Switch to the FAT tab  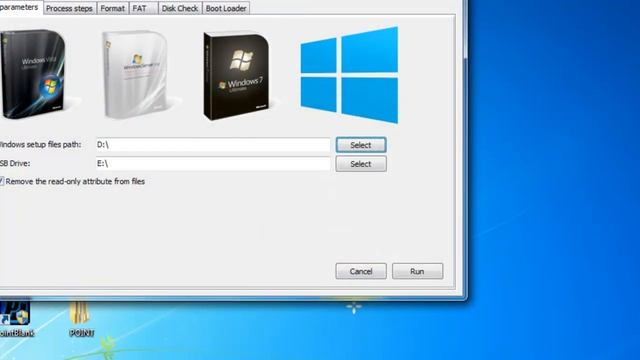tap(143, 8)
